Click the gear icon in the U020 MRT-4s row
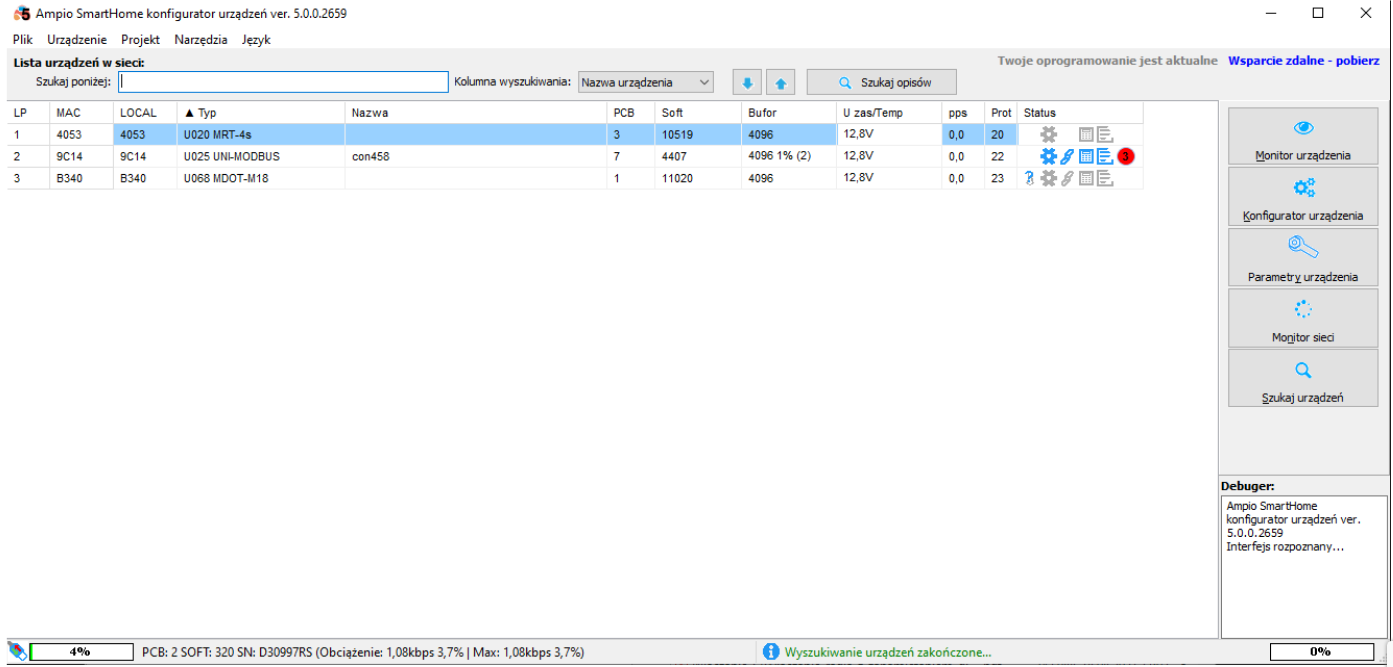1393x667 pixels. pos(1048,134)
